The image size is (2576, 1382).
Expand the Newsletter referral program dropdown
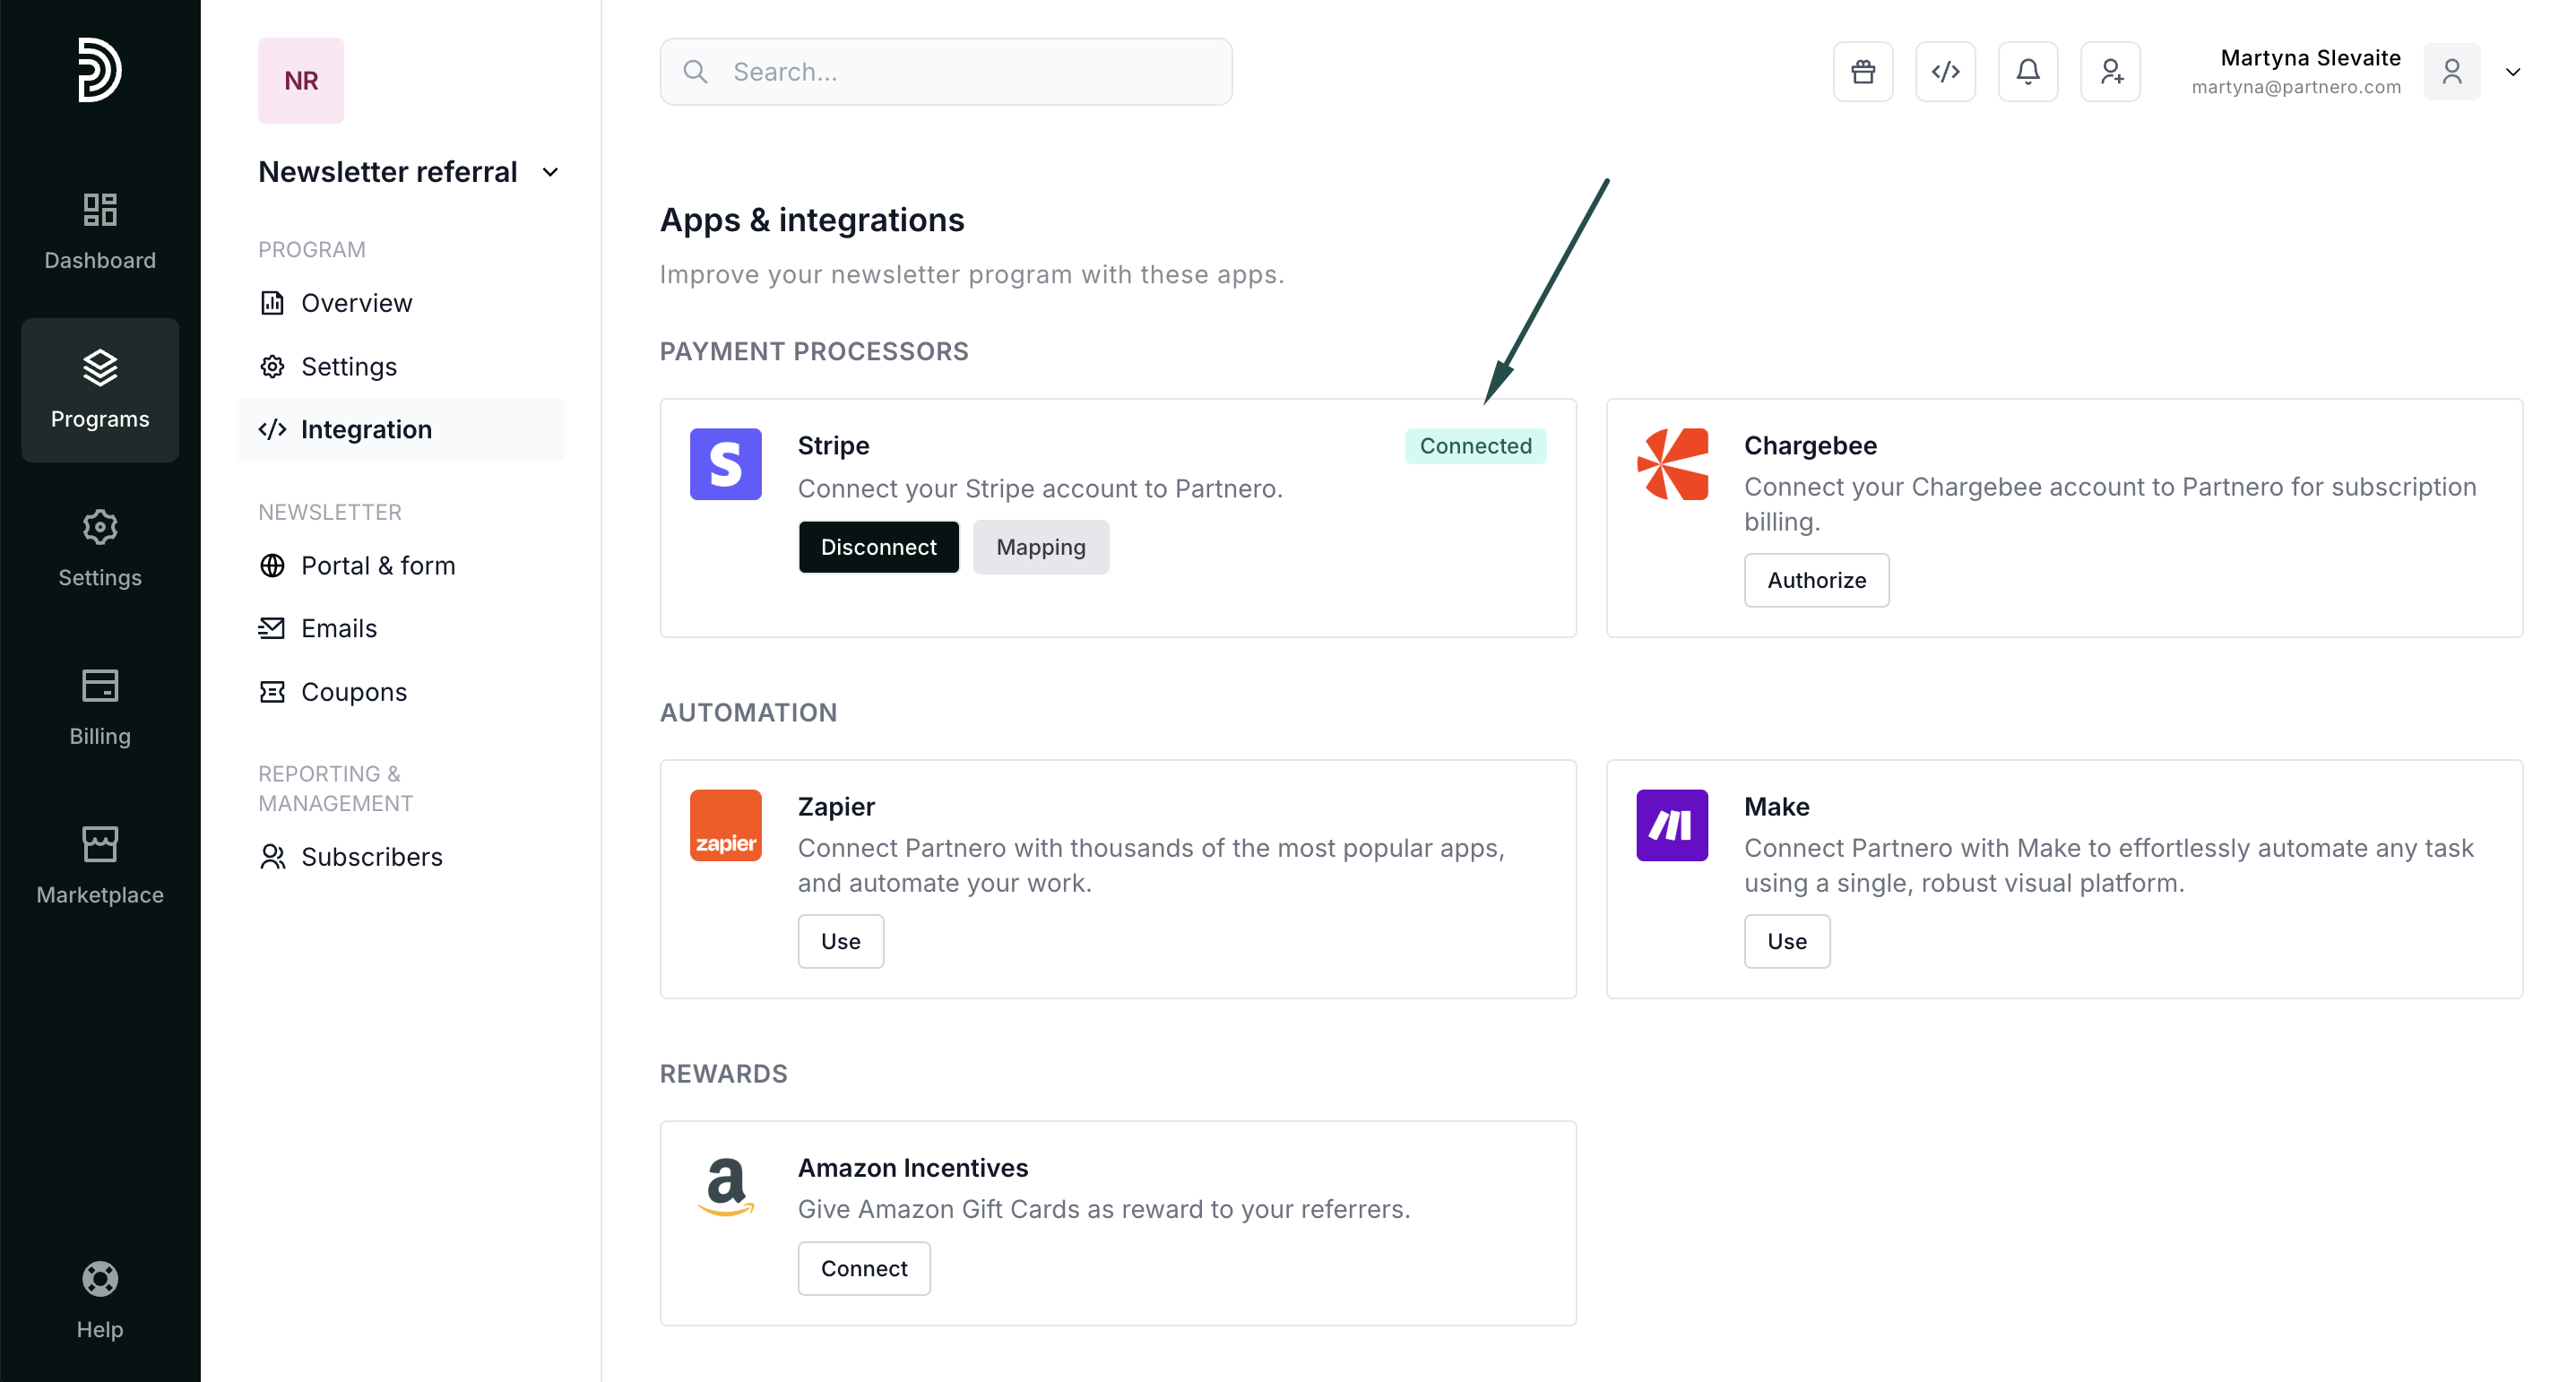point(550,172)
